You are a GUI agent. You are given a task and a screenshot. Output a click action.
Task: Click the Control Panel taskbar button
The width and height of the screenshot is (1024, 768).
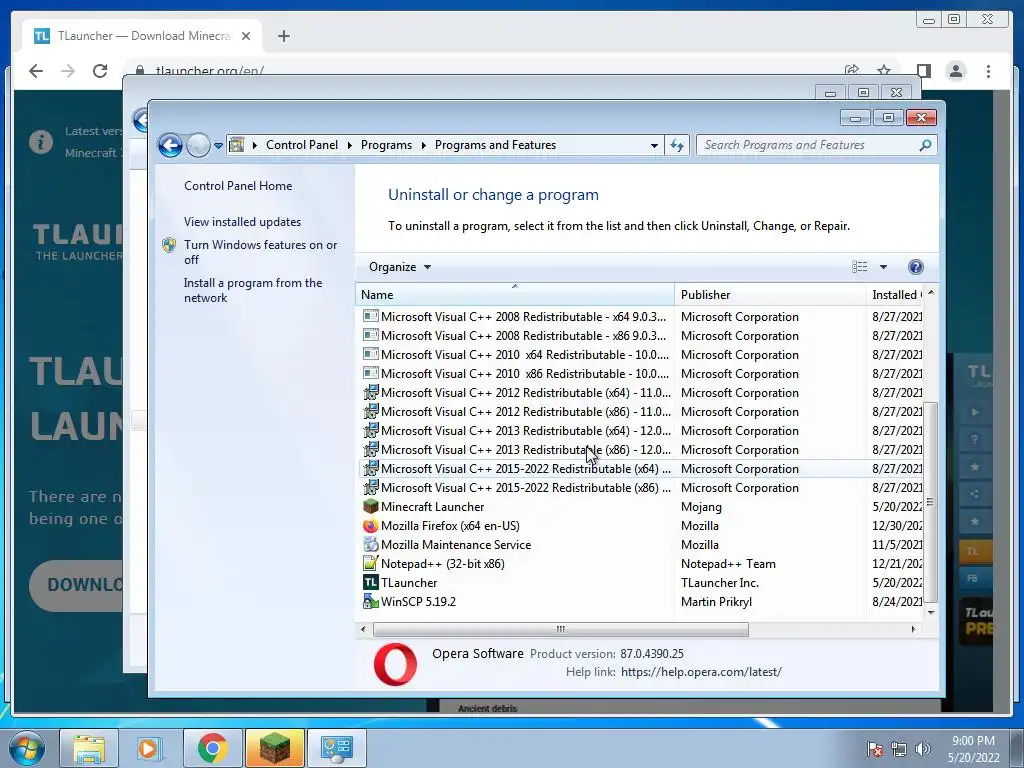point(336,748)
